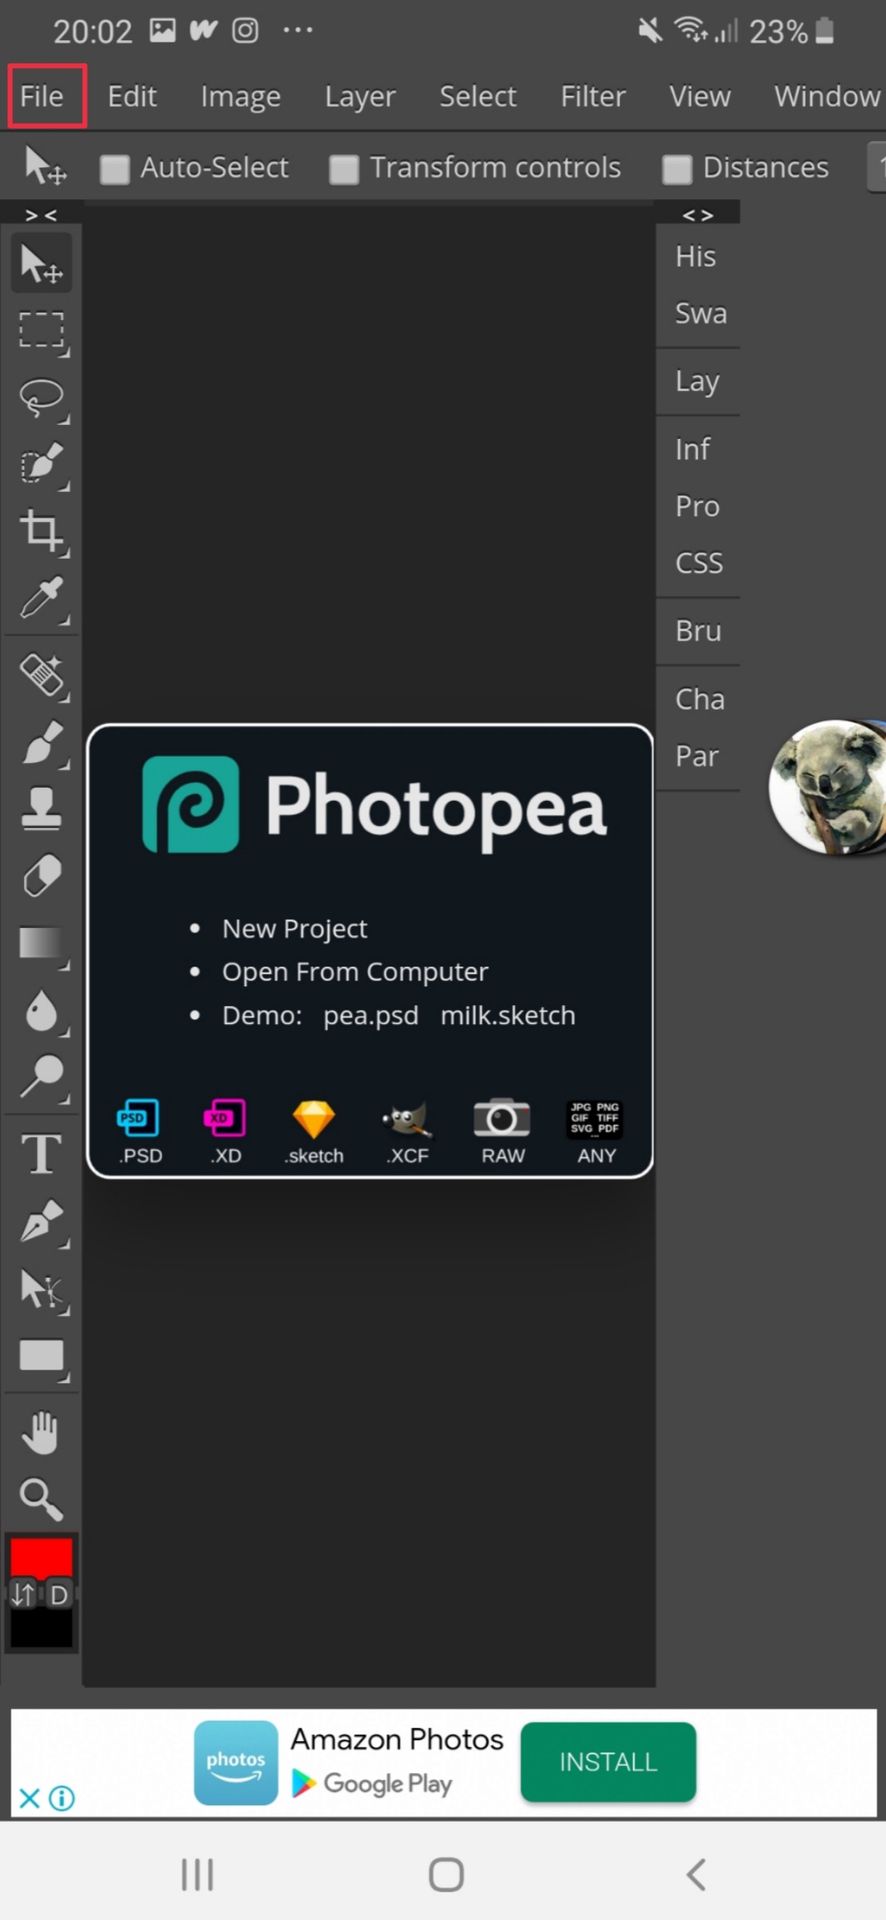Image resolution: width=886 pixels, height=1920 pixels.
Task: Open the Window menu
Action: point(827,96)
